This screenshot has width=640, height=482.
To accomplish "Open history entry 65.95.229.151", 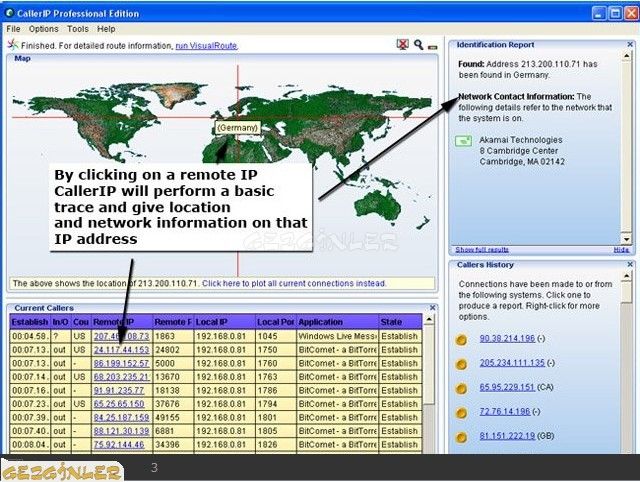I will coord(507,387).
